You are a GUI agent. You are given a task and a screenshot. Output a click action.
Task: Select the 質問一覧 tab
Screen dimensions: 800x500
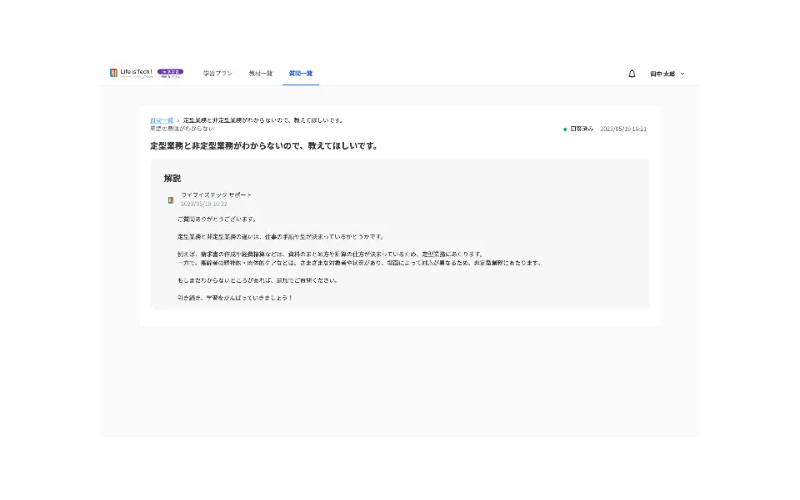(x=301, y=74)
